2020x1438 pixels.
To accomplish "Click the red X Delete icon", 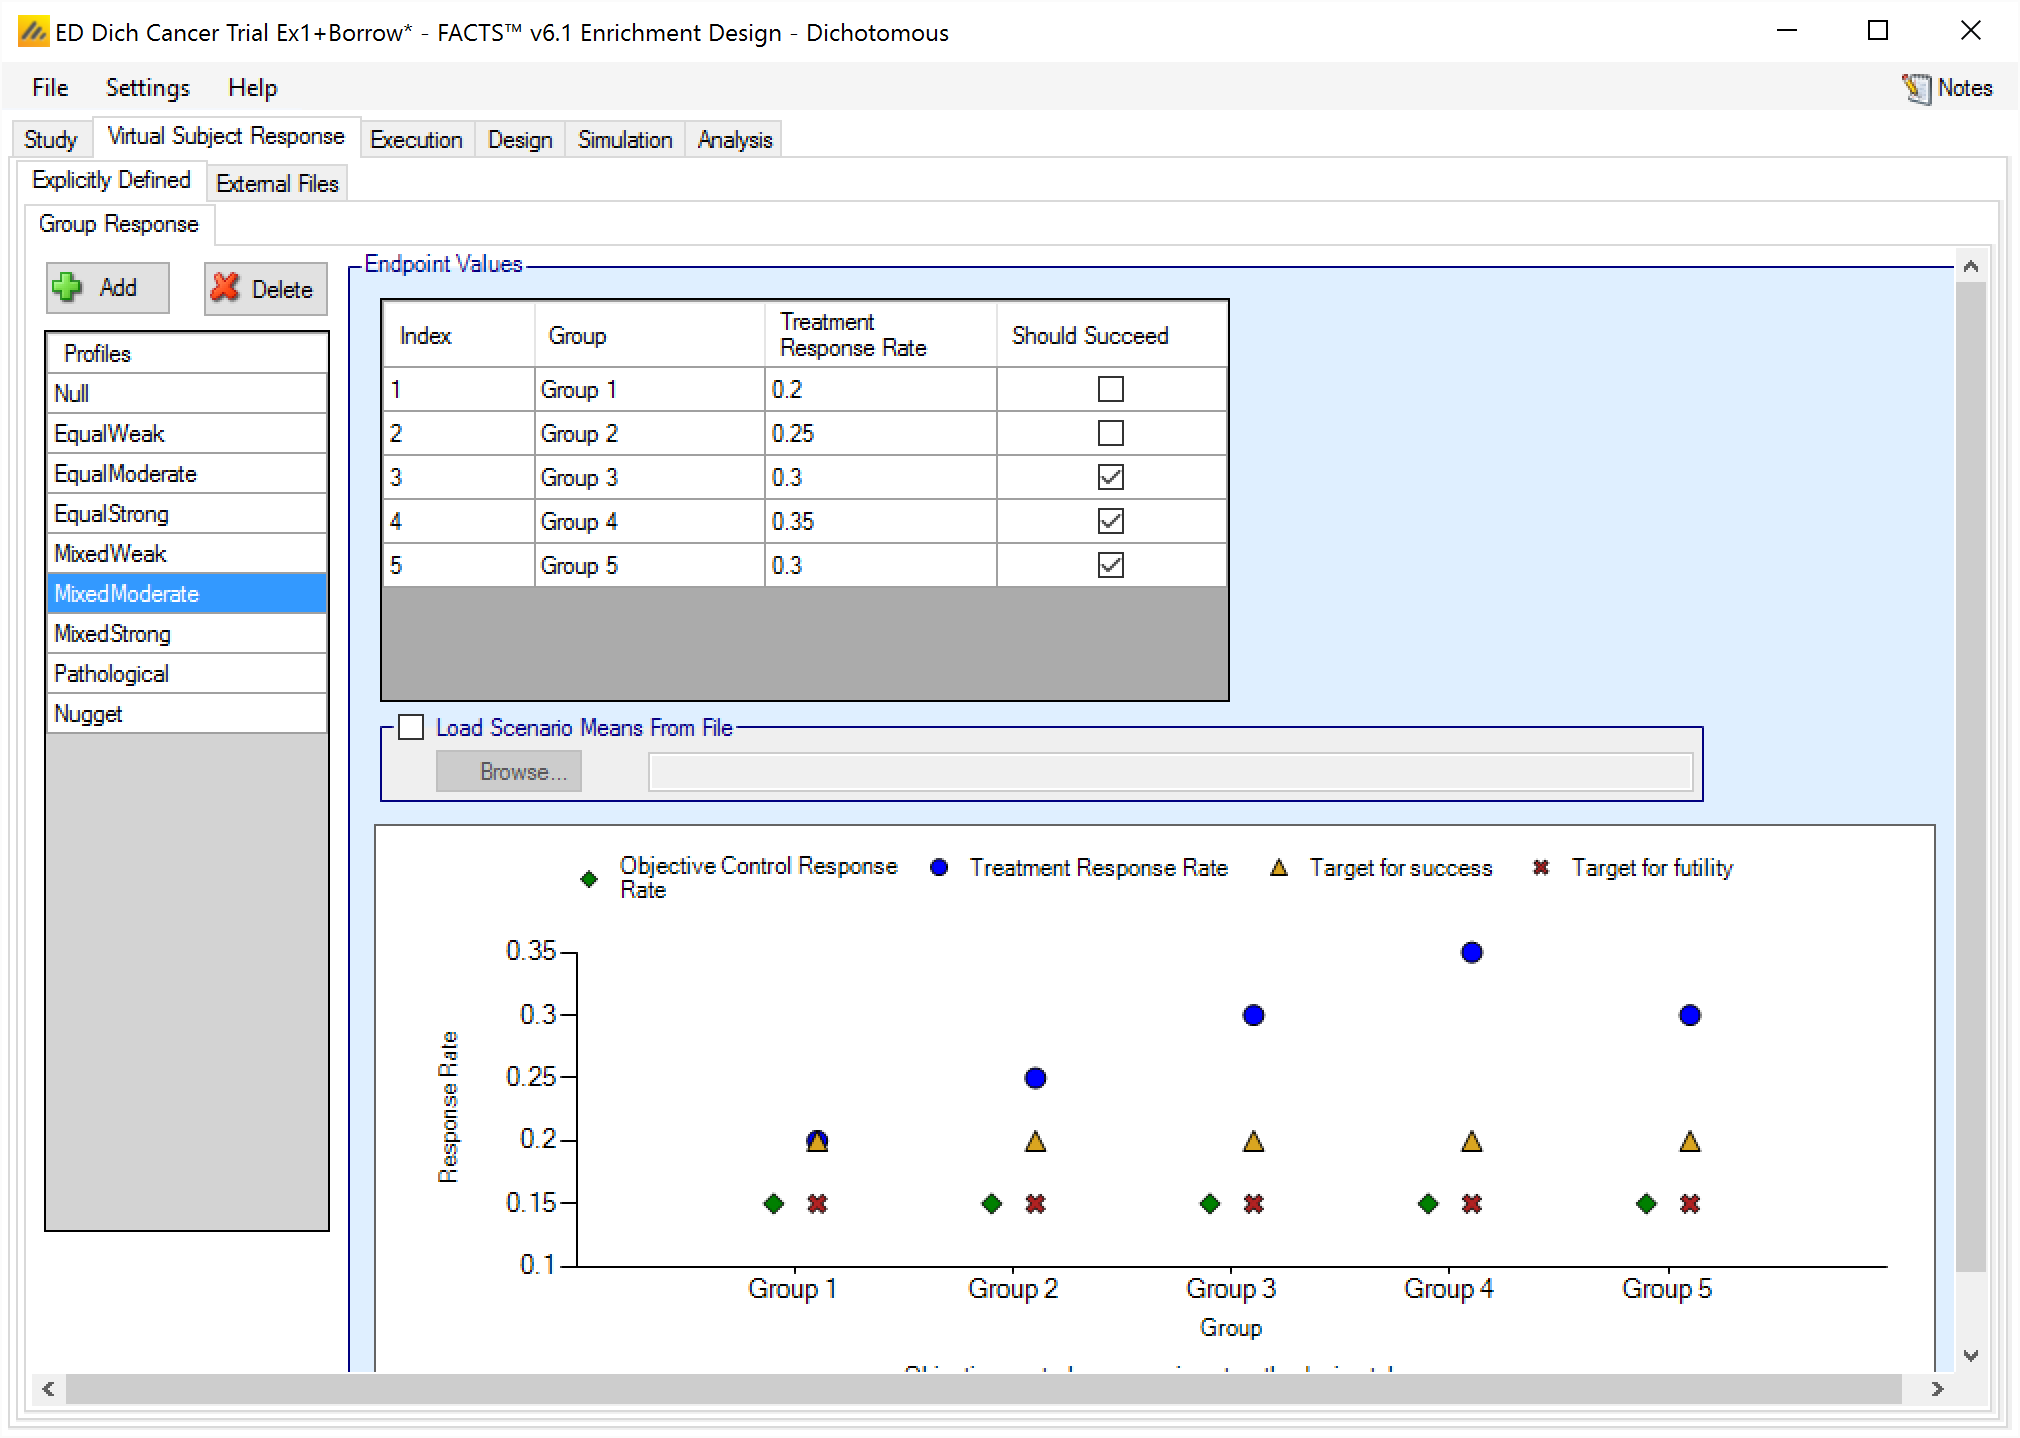I will point(226,288).
